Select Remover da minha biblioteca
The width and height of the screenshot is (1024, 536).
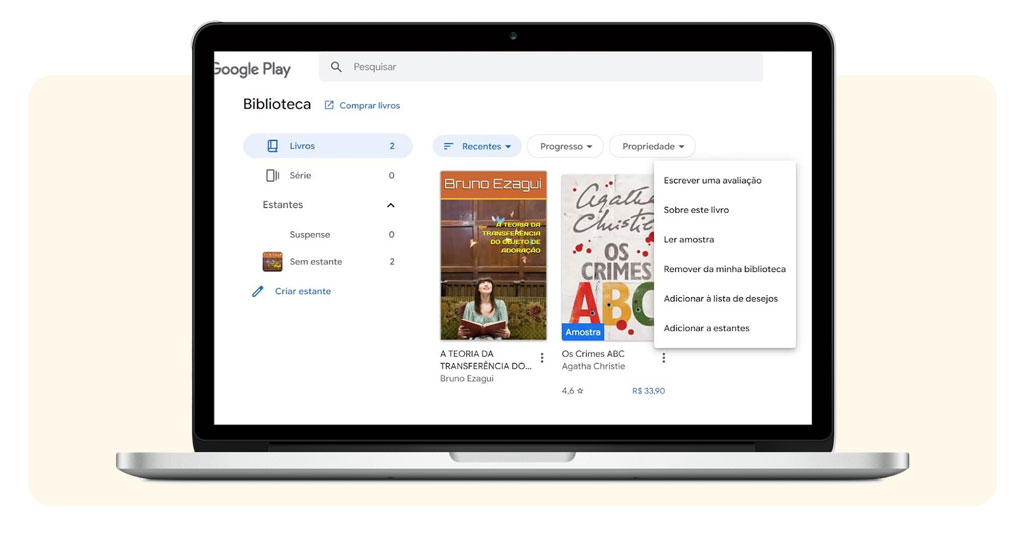click(x=725, y=269)
